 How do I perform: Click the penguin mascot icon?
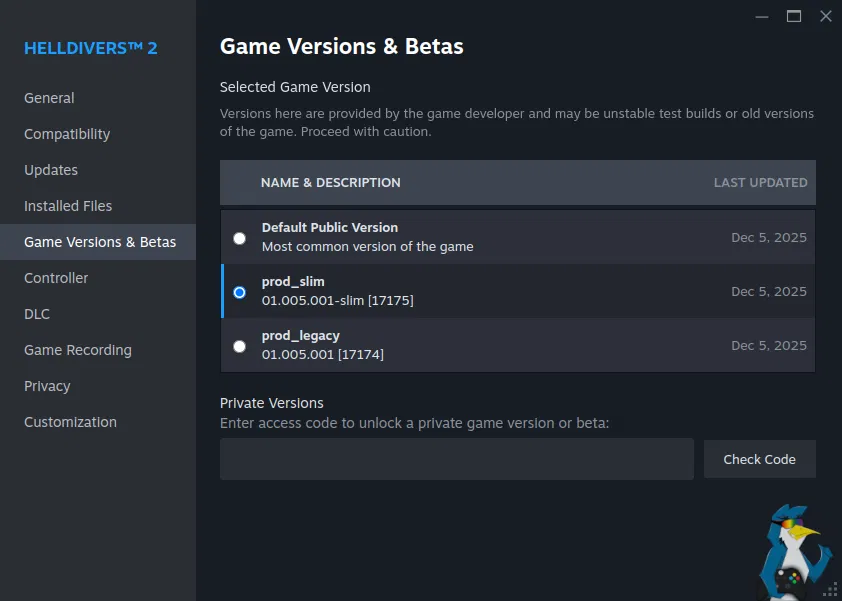[794, 552]
